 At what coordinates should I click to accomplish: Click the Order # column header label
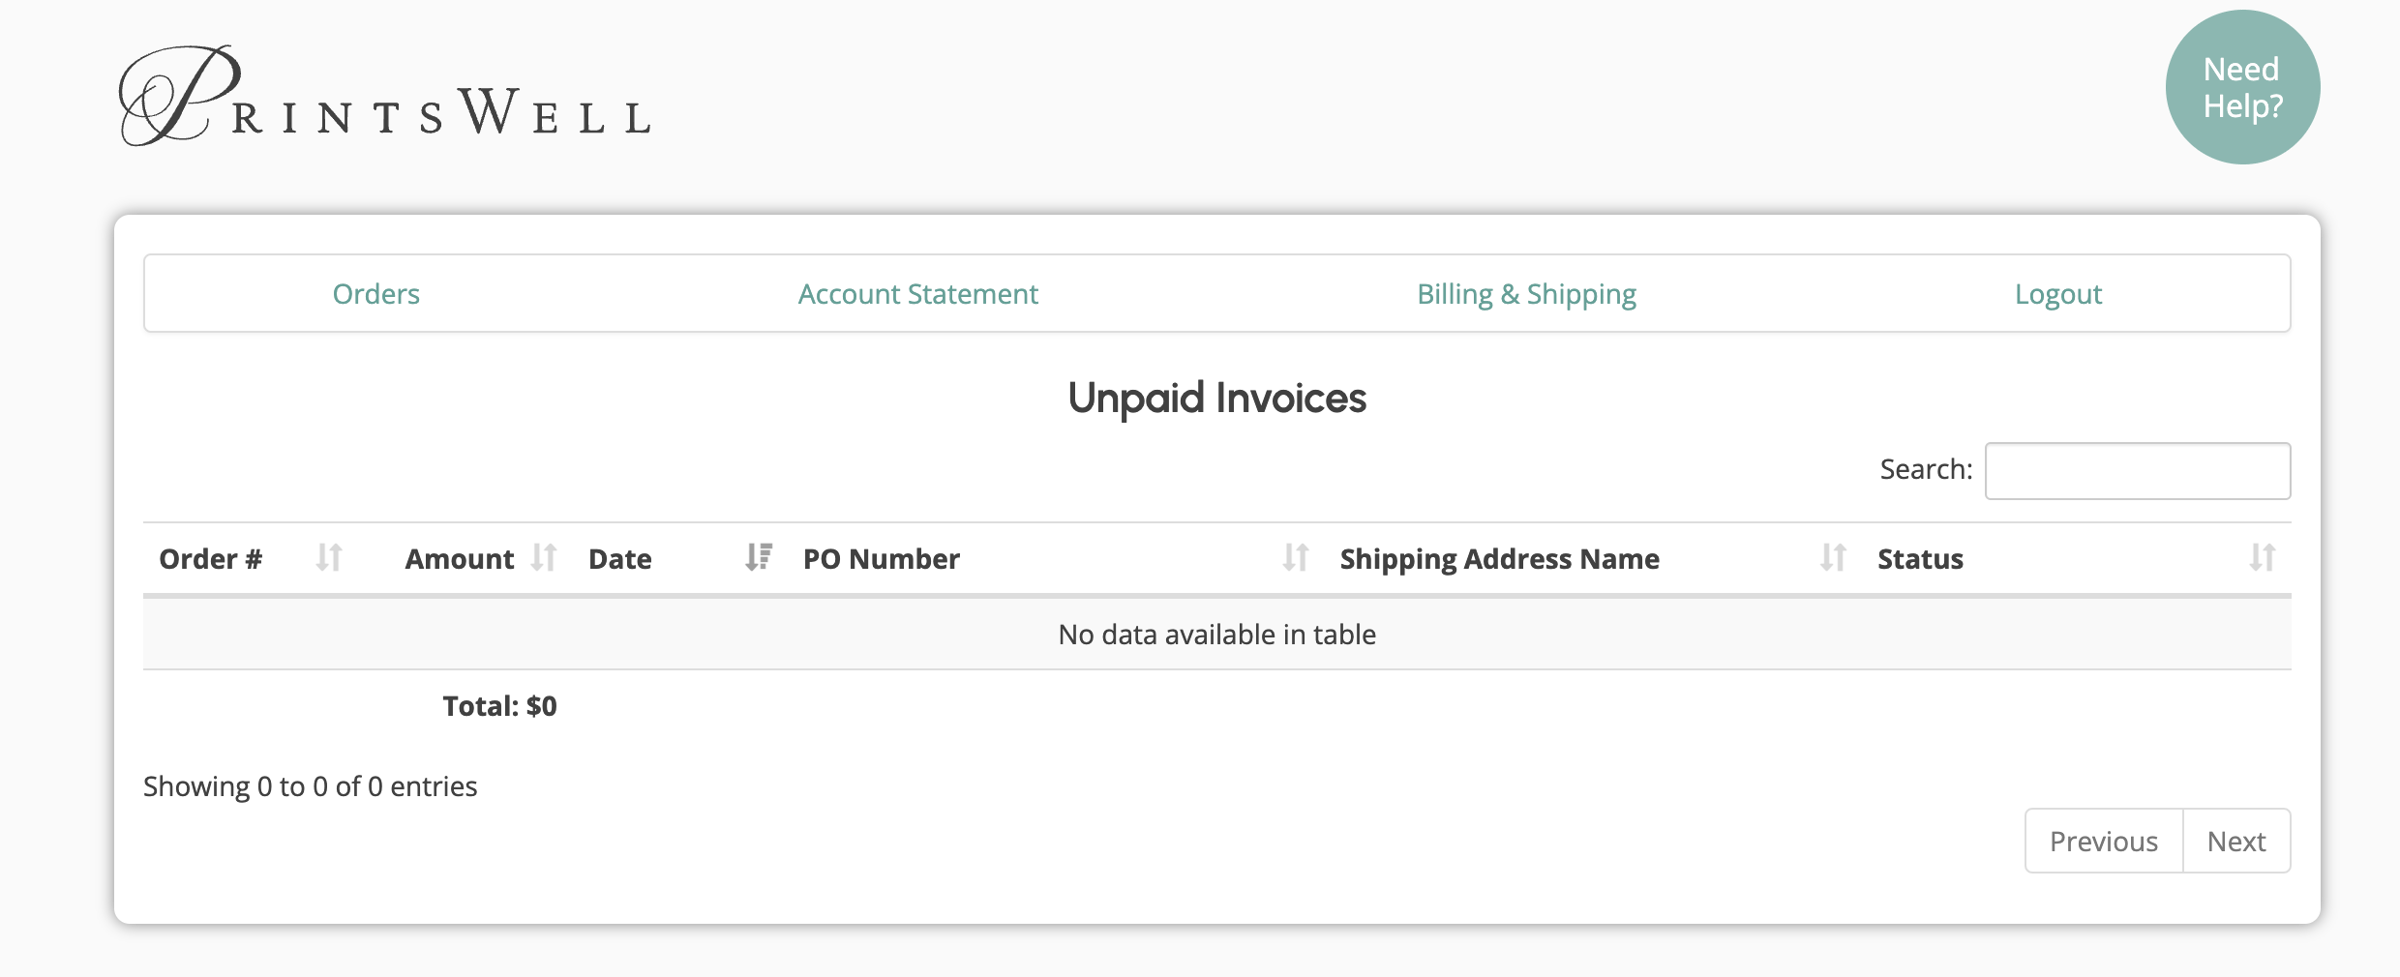(x=211, y=559)
